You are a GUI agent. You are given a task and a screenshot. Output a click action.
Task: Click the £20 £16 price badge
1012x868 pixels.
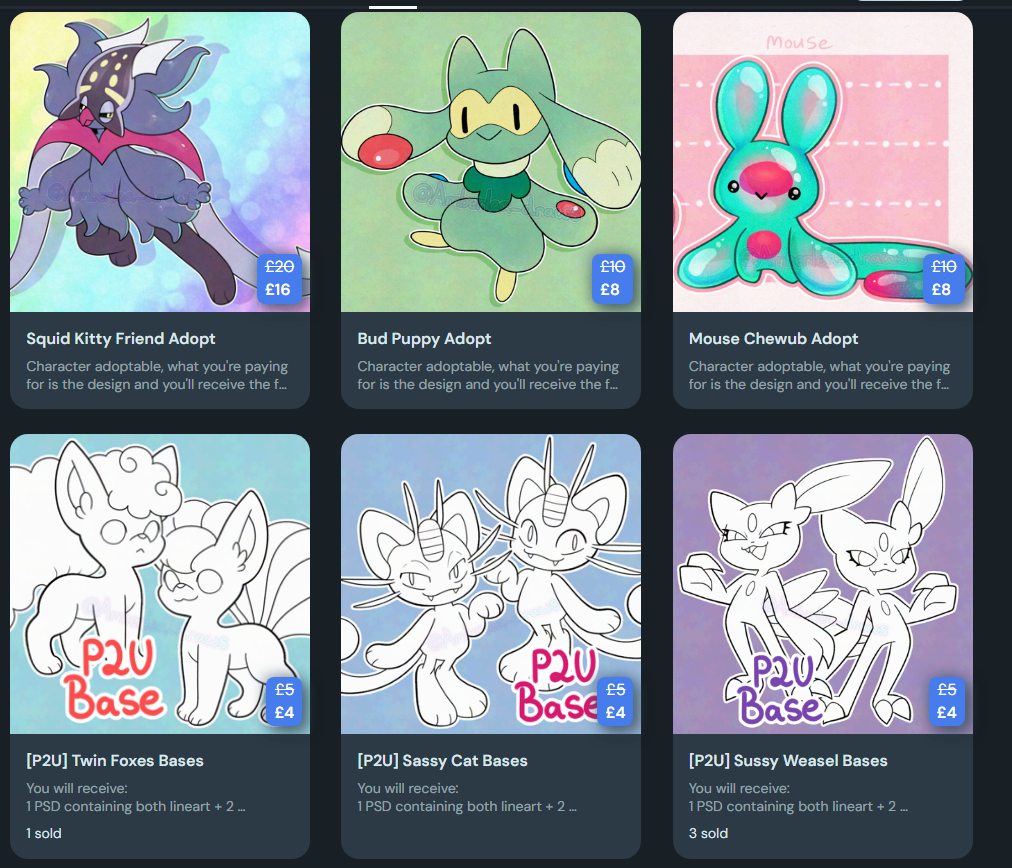point(279,278)
